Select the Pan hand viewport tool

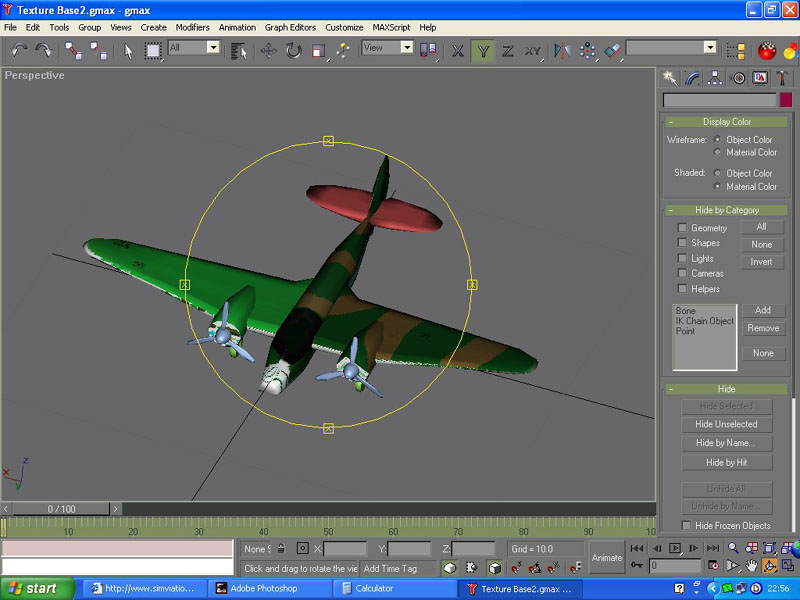pos(751,566)
